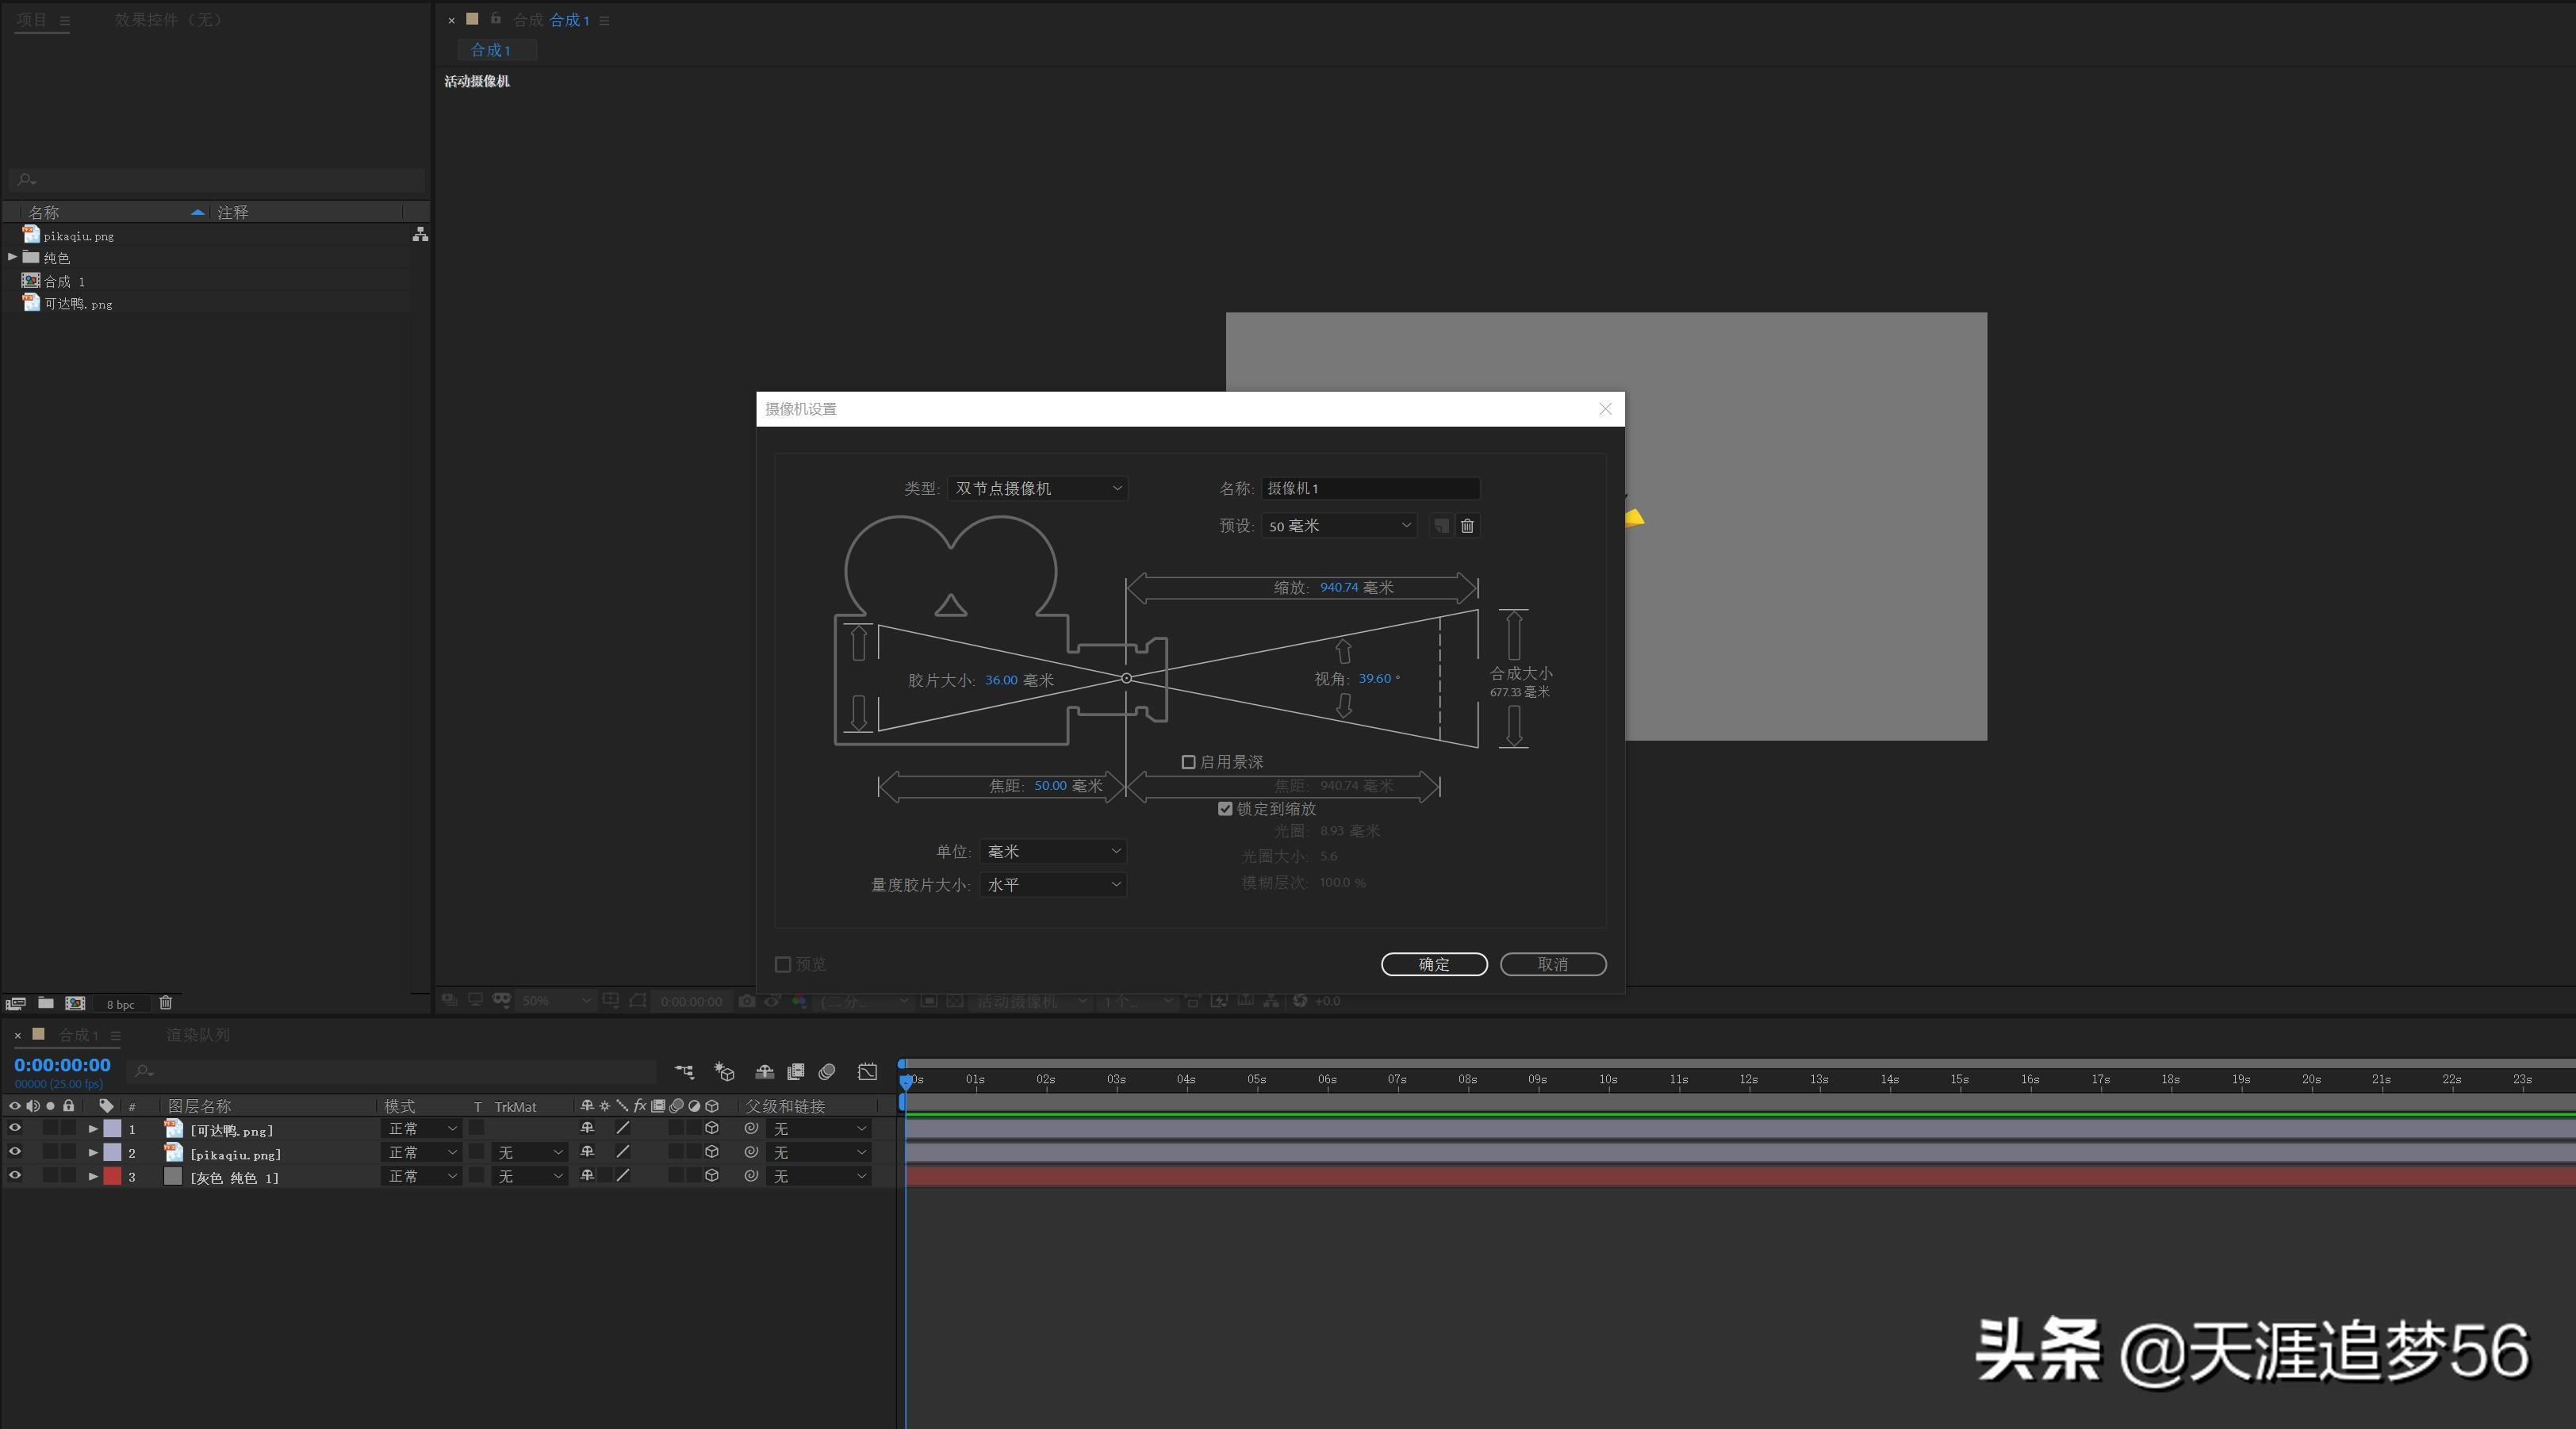Image resolution: width=2576 pixels, height=1429 pixels.
Task: Open the 类型 camera type dropdown
Action: [1037, 489]
